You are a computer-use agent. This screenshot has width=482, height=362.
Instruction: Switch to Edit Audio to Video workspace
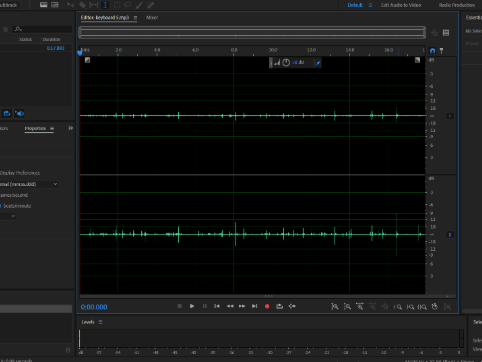(401, 5)
